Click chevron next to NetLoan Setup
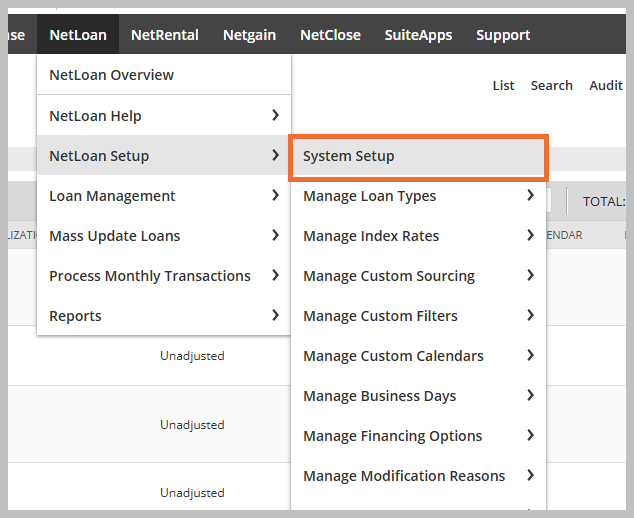 [x=275, y=155]
